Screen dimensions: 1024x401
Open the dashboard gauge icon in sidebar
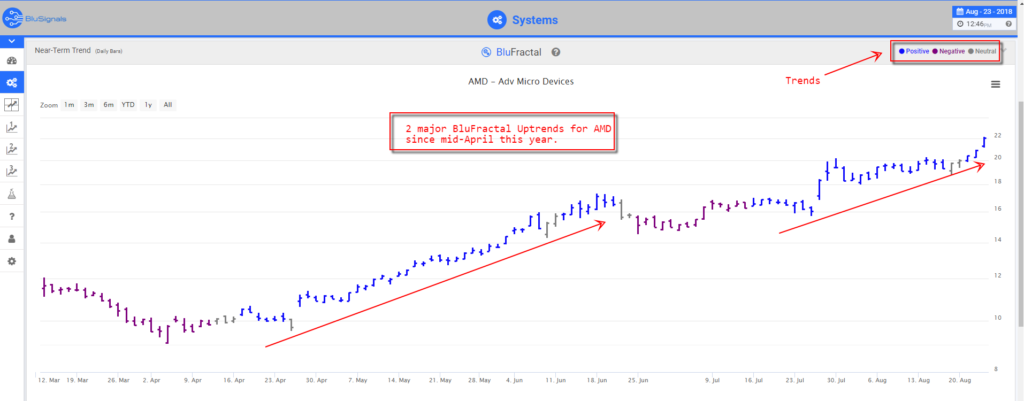[x=11, y=61]
